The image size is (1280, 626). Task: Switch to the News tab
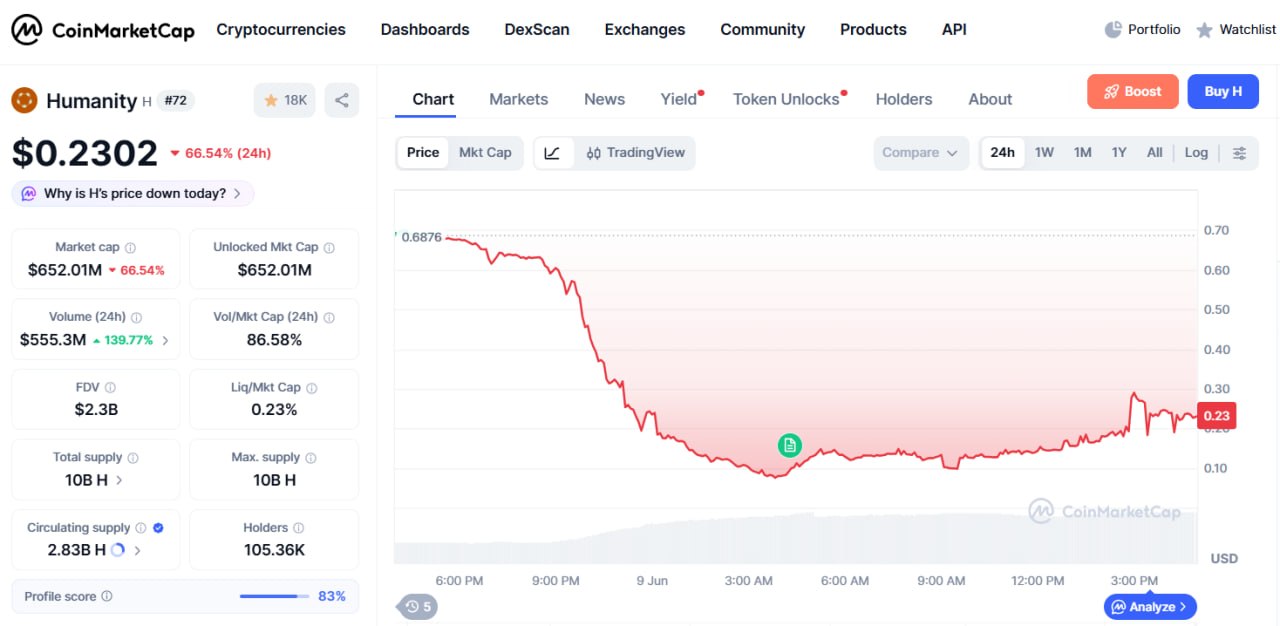click(x=605, y=99)
